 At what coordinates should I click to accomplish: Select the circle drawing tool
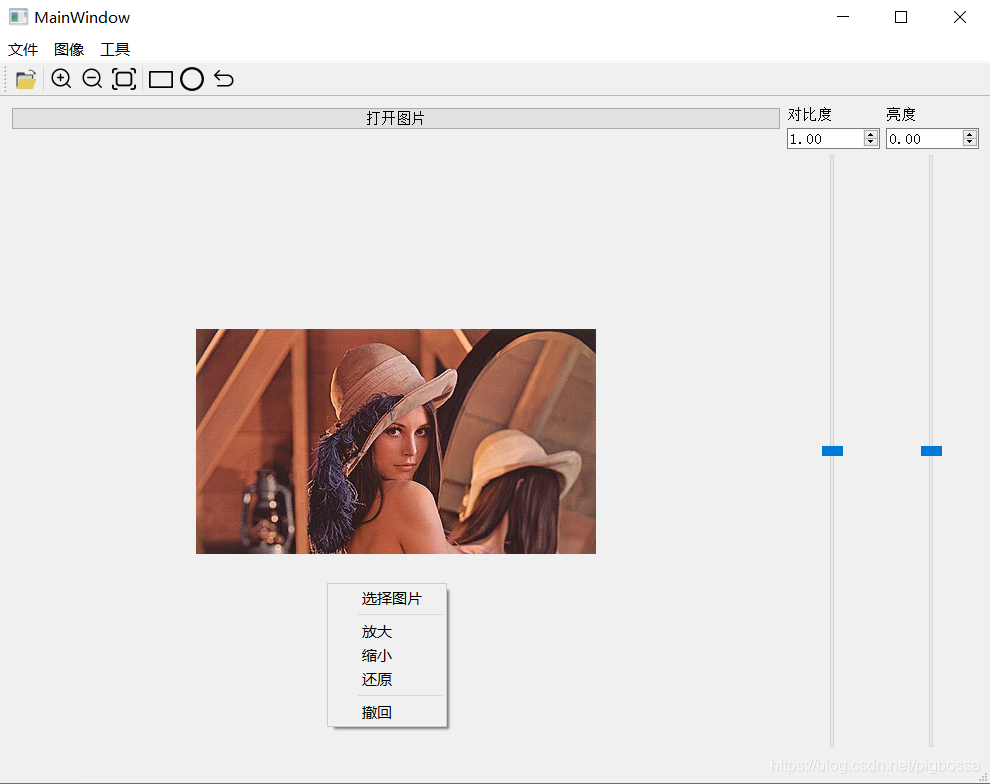[192, 79]
